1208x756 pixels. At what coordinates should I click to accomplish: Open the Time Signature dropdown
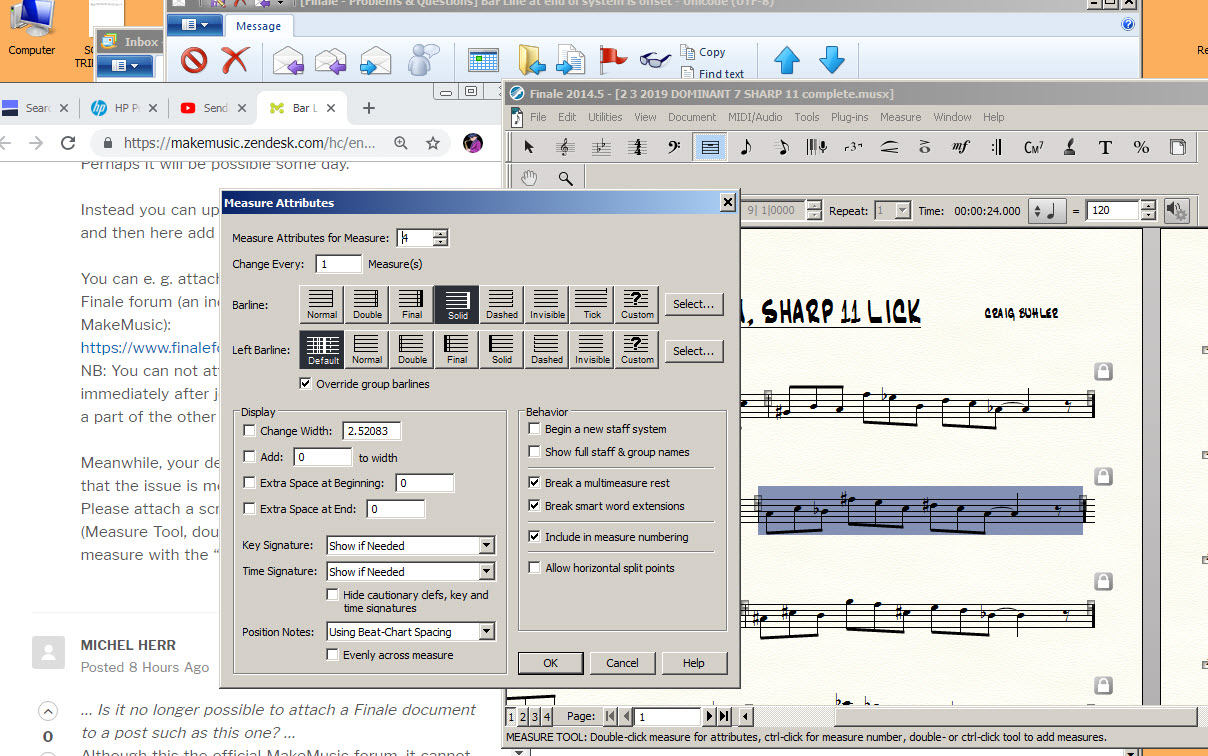[486, 572]
